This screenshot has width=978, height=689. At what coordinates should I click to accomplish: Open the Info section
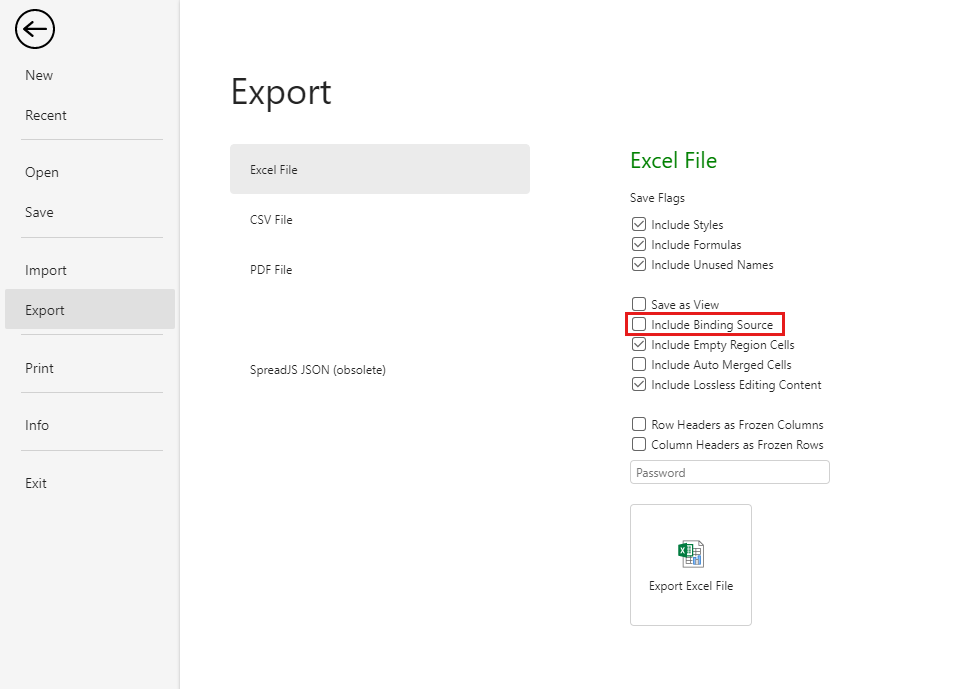pos(90,425)
